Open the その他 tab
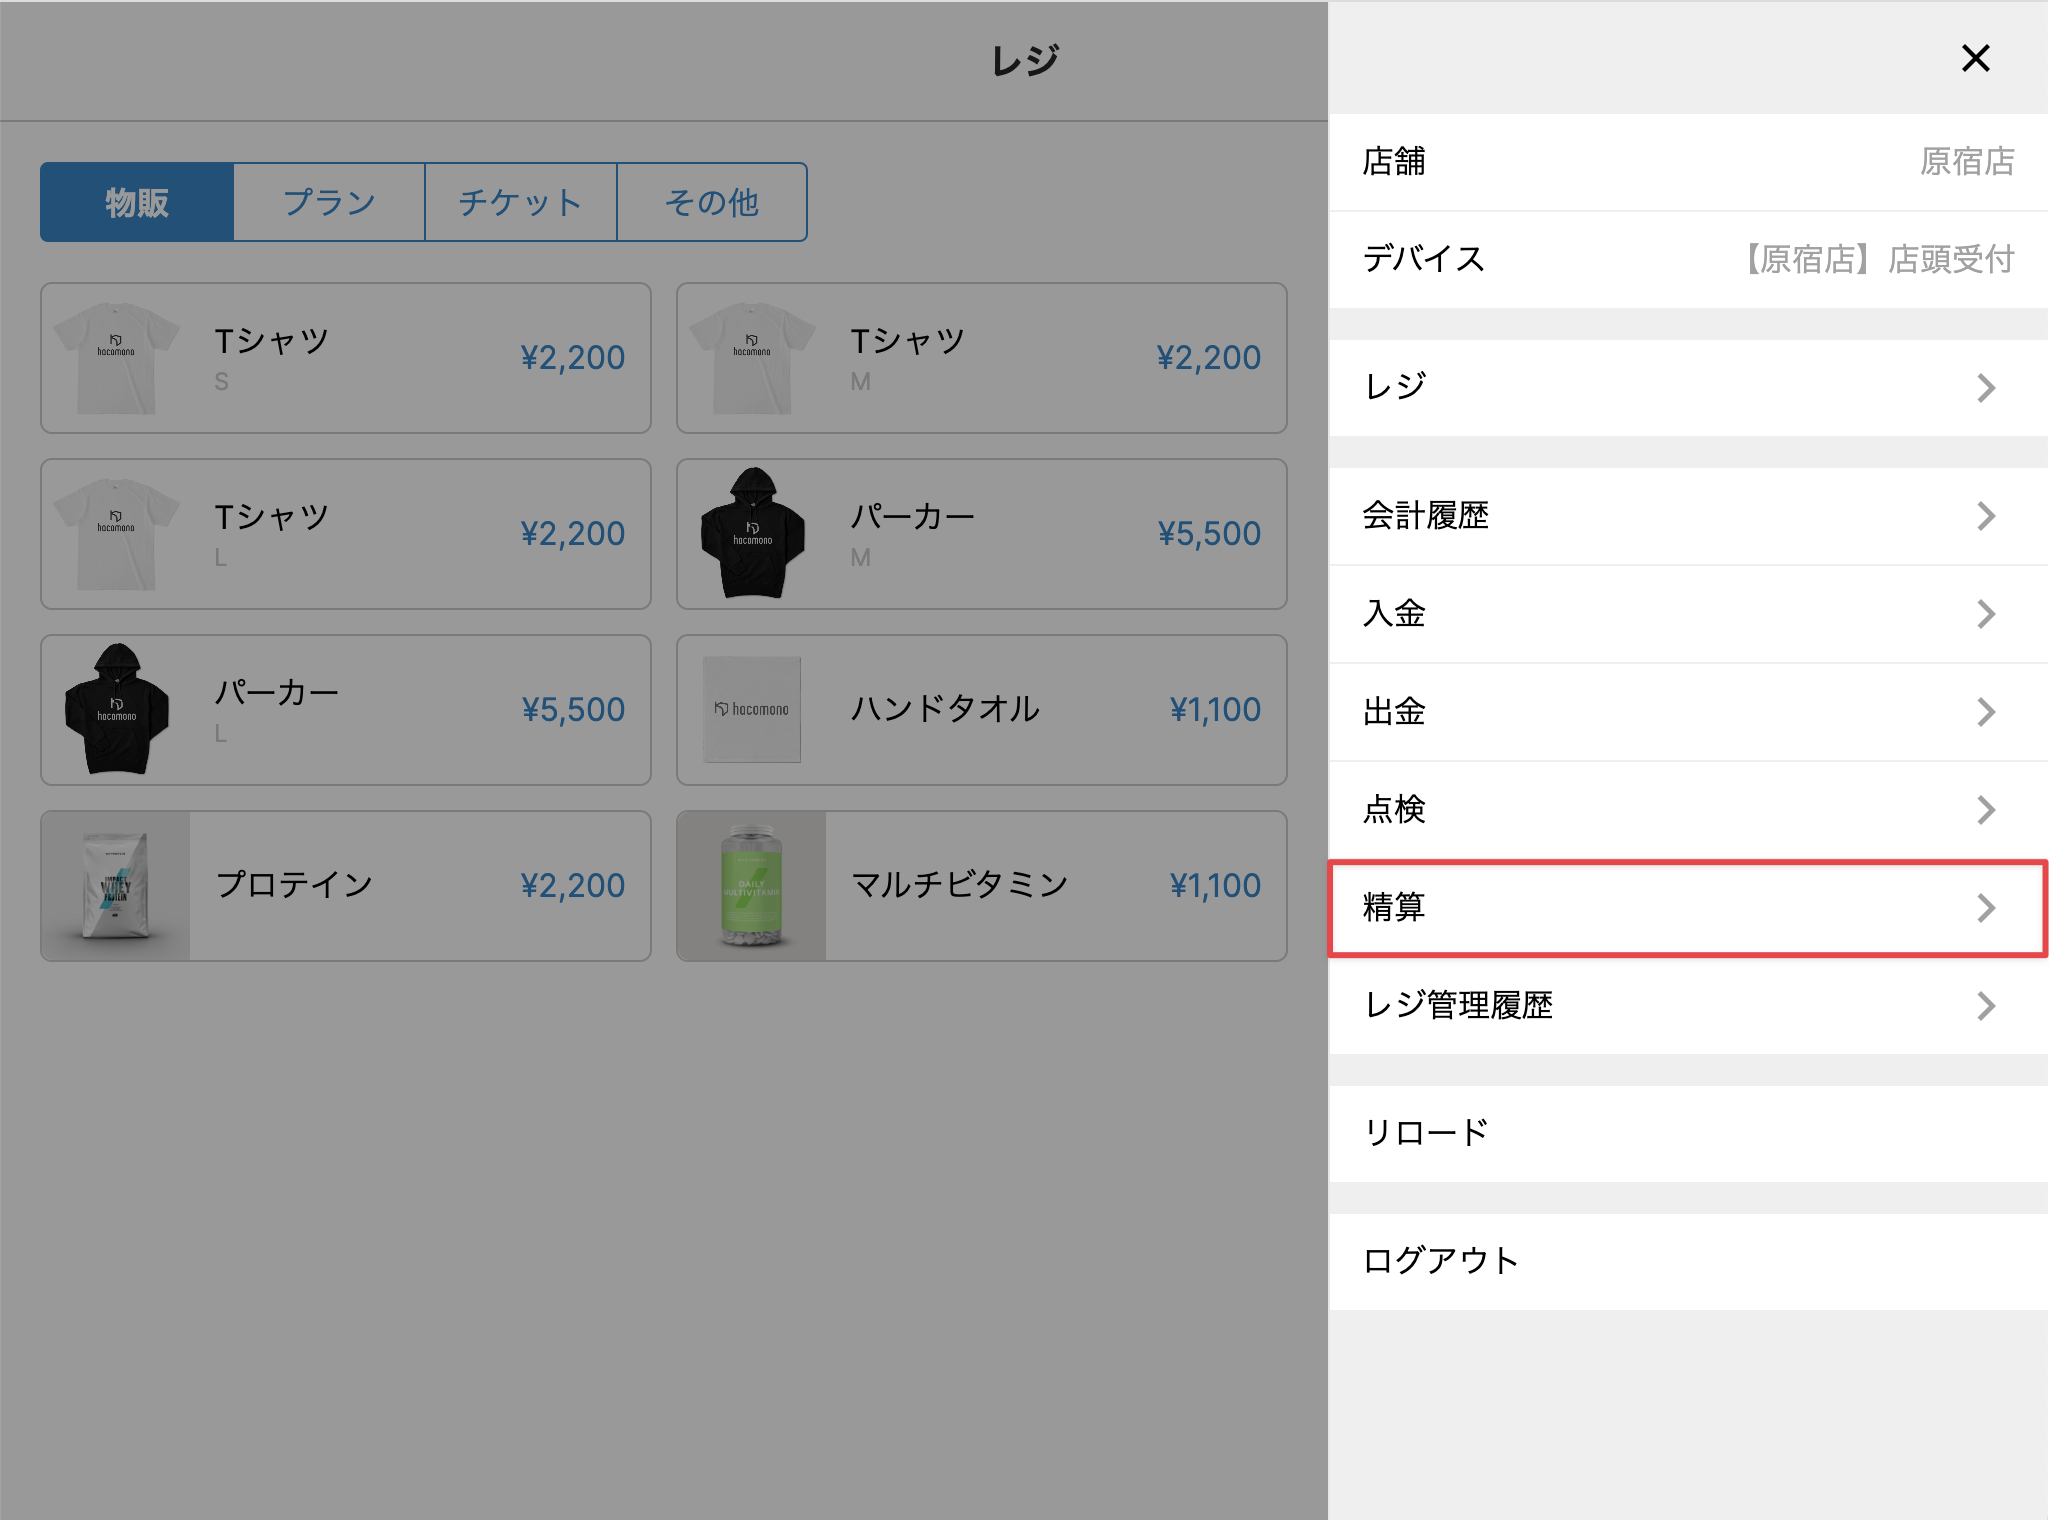Screen dimensions: 2049x1520 point(712,202)
